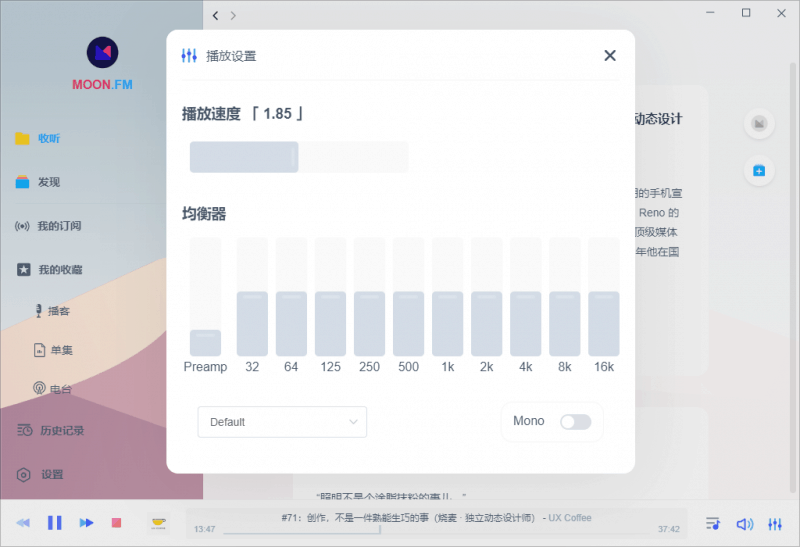The height and width of the screenshot is (547, 800).
Task: Pause playback with the pause button
Action: tap(55, 522)
